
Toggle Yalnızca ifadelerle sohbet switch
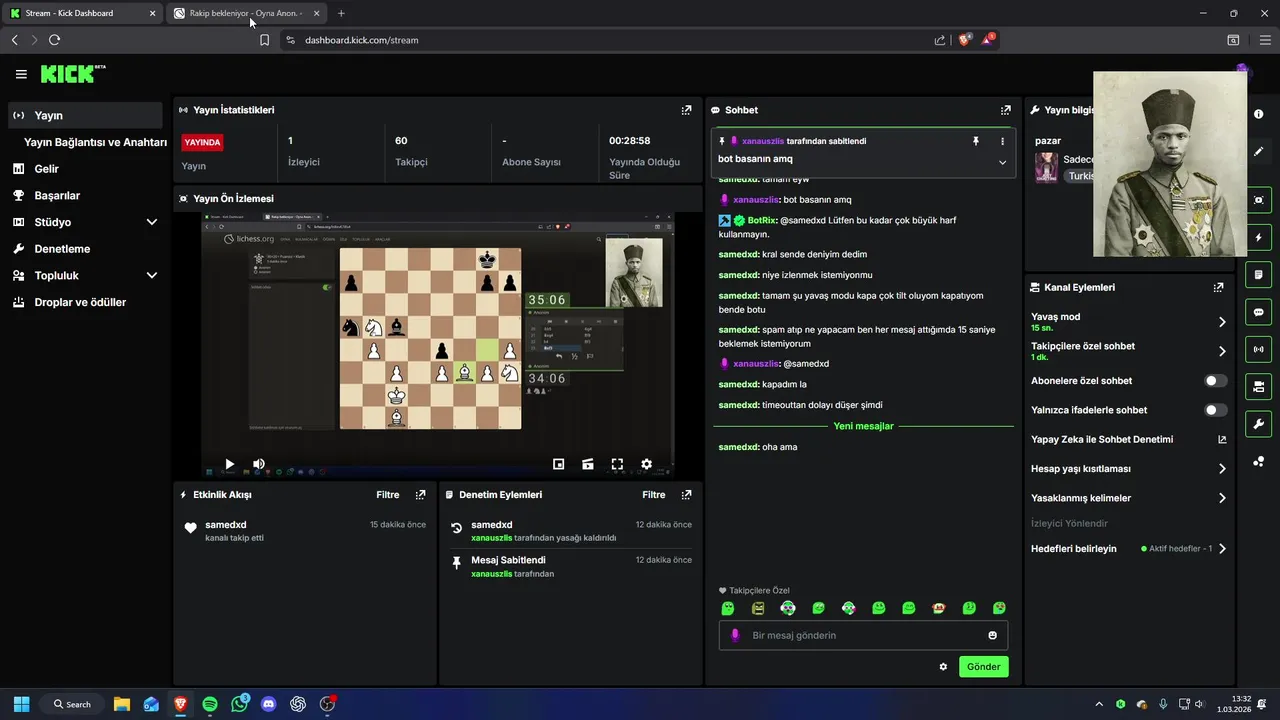(1215, 410)
